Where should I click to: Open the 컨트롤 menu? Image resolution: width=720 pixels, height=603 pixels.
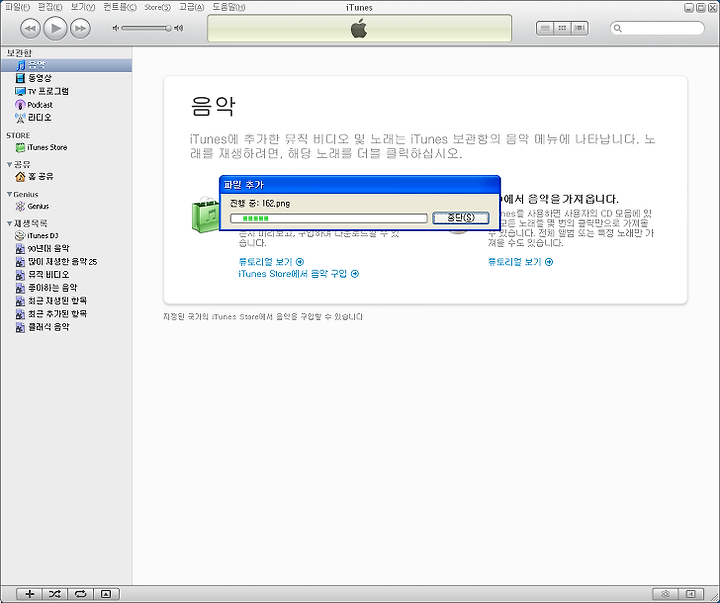pos(119,7)
